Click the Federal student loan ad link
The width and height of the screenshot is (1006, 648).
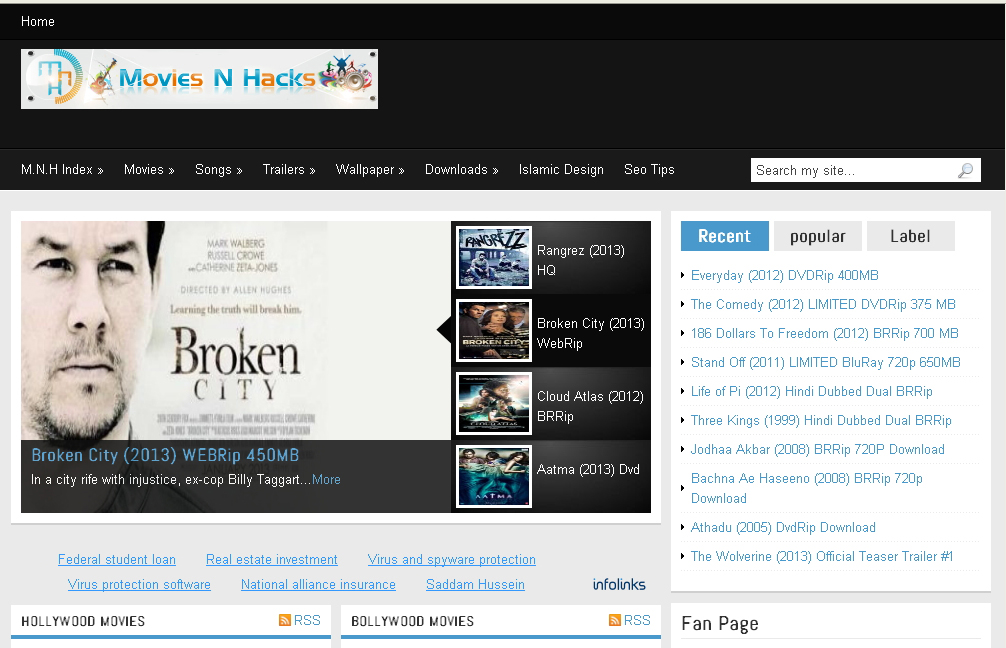point(117,559)
